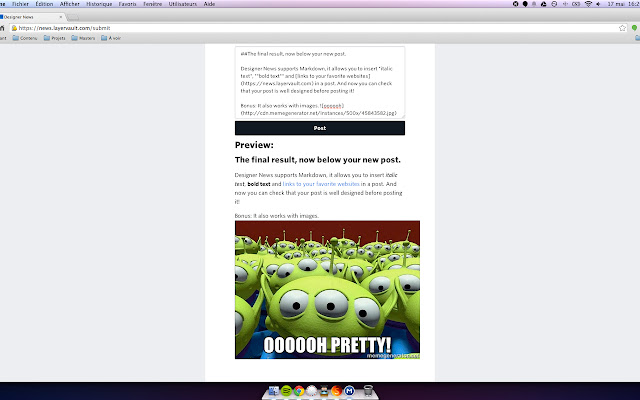Open the cartoon character app in the dock
640x400 pixels.
pos(324,391)
